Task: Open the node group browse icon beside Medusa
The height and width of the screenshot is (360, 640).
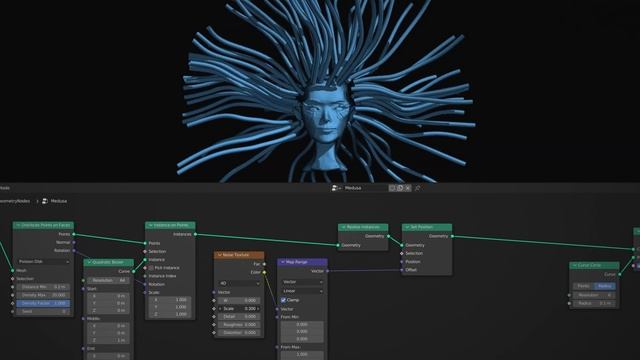Action: coord(336,188)
